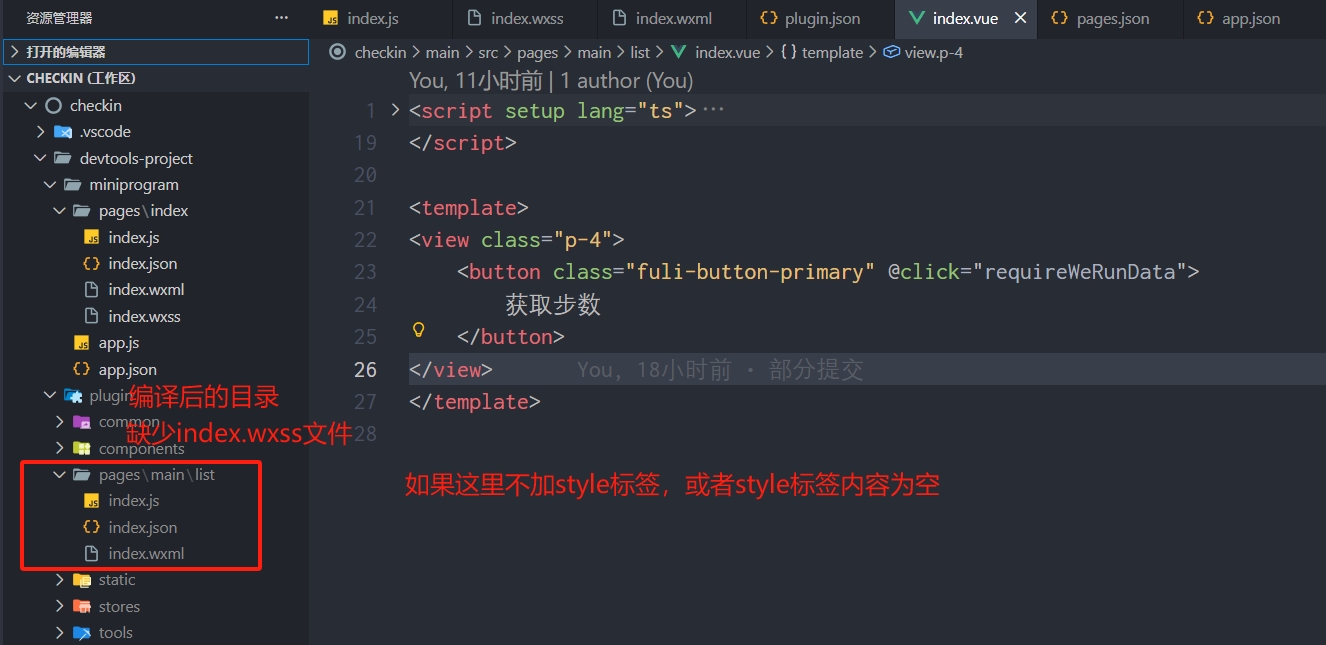
Task: Click the 'view.p-4' breadcrumb item
Action: click(x=933, y=52)
